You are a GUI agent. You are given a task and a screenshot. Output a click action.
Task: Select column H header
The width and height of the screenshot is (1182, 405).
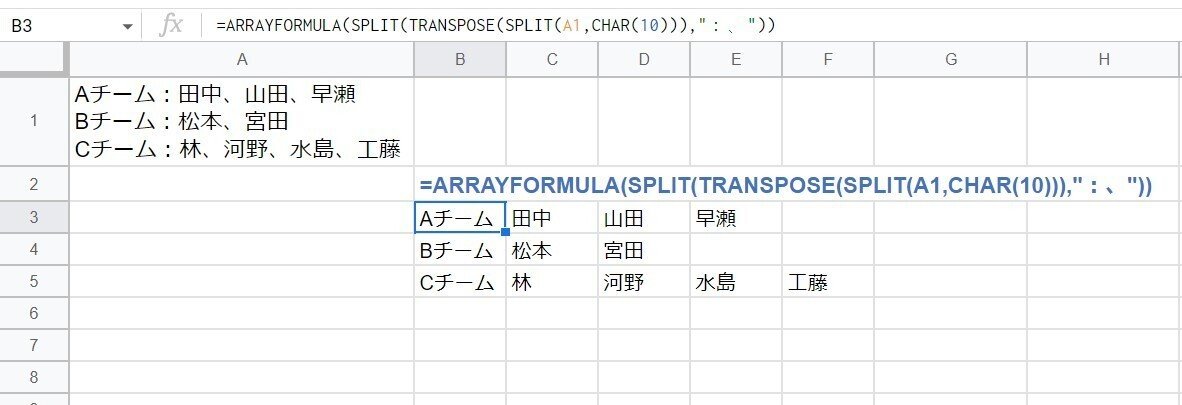[x=1104, y=60]
